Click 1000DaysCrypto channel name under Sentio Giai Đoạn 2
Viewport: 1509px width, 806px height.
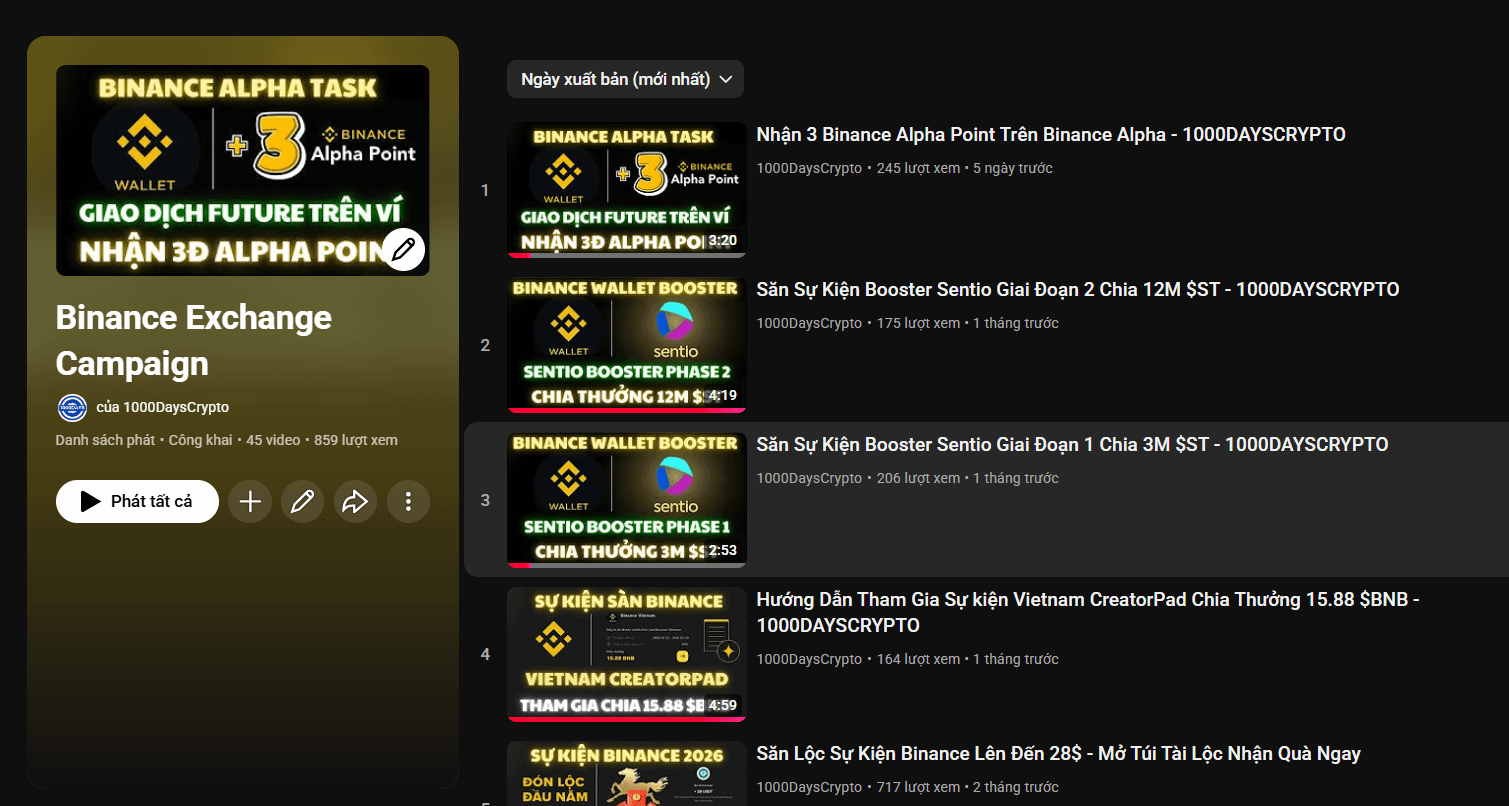809,323
